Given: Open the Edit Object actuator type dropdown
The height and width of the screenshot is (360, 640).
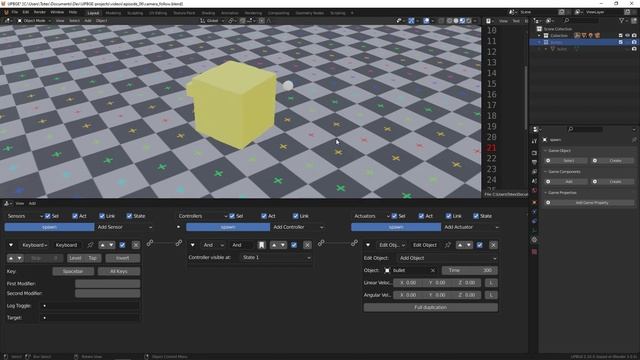Looking at the screenshot, I should (391, 245).
